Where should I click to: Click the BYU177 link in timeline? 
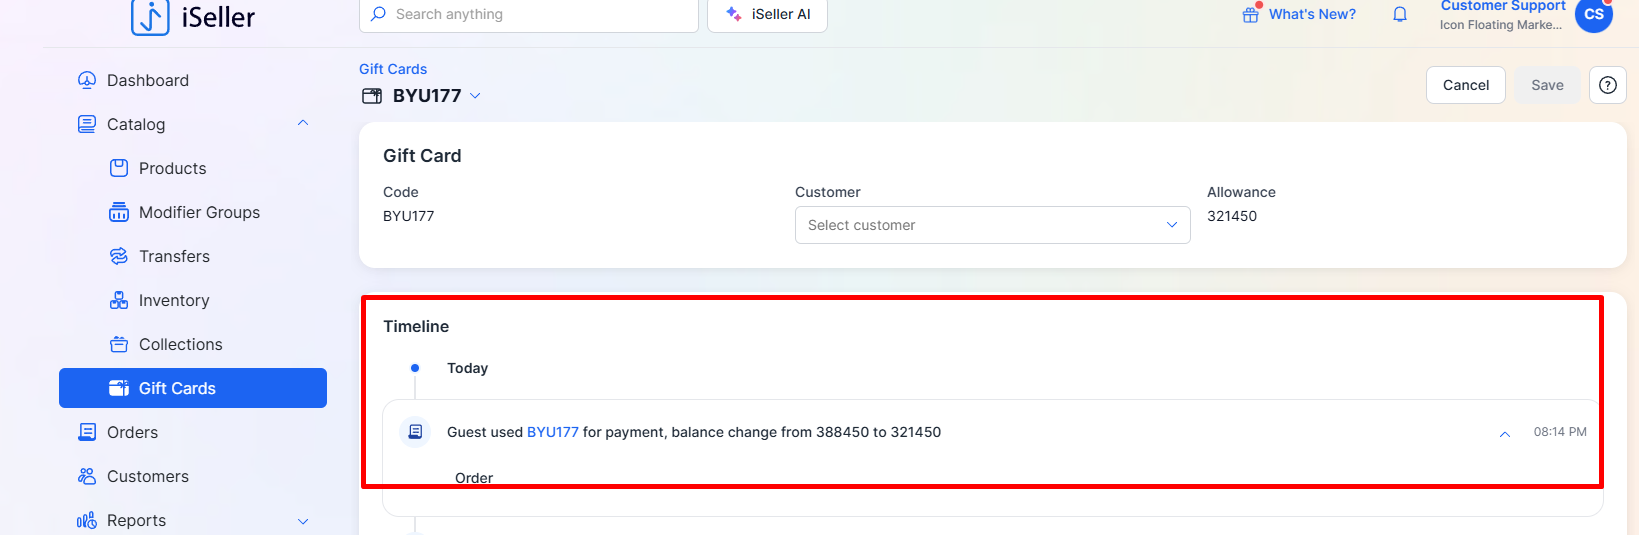tap(553, 432)
